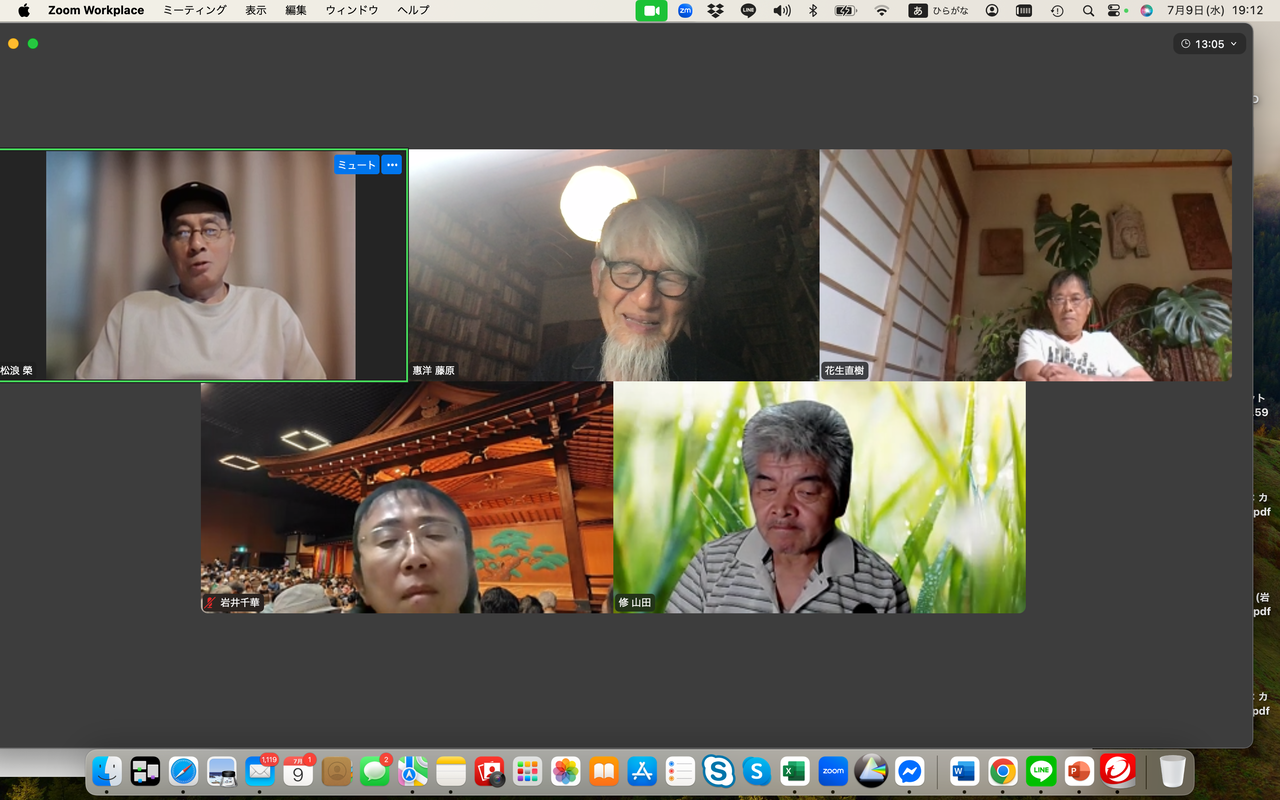Image resolution: width=1280 pixels, height=800 pixels.
Task: Expand the 13:05 meeting timer dropdown
Action: pyautogui.click(x=1210, y=44)
